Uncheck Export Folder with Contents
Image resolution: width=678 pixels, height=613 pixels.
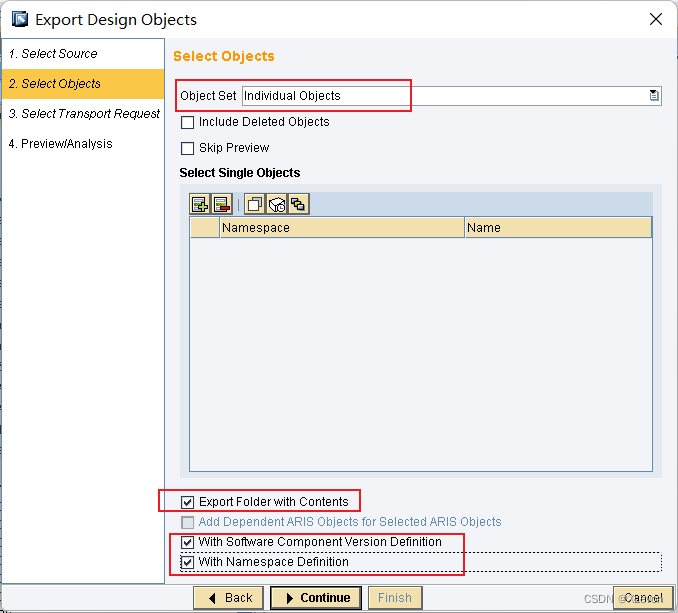point(187,502)
